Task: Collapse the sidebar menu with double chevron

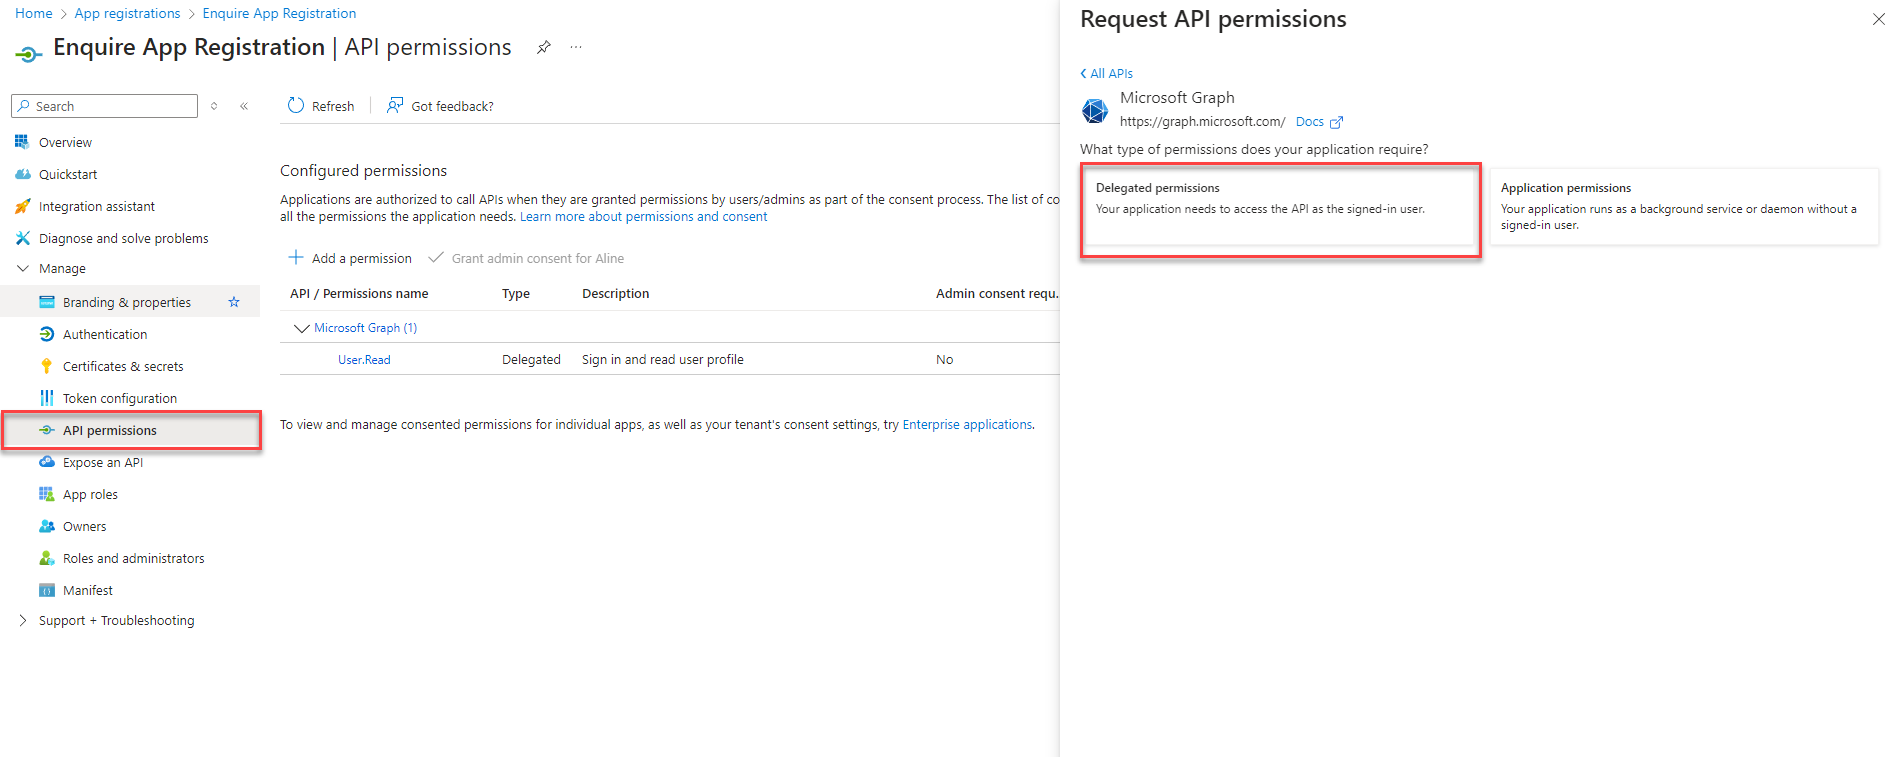Action: pyautogui.click(x=244, y=106)
